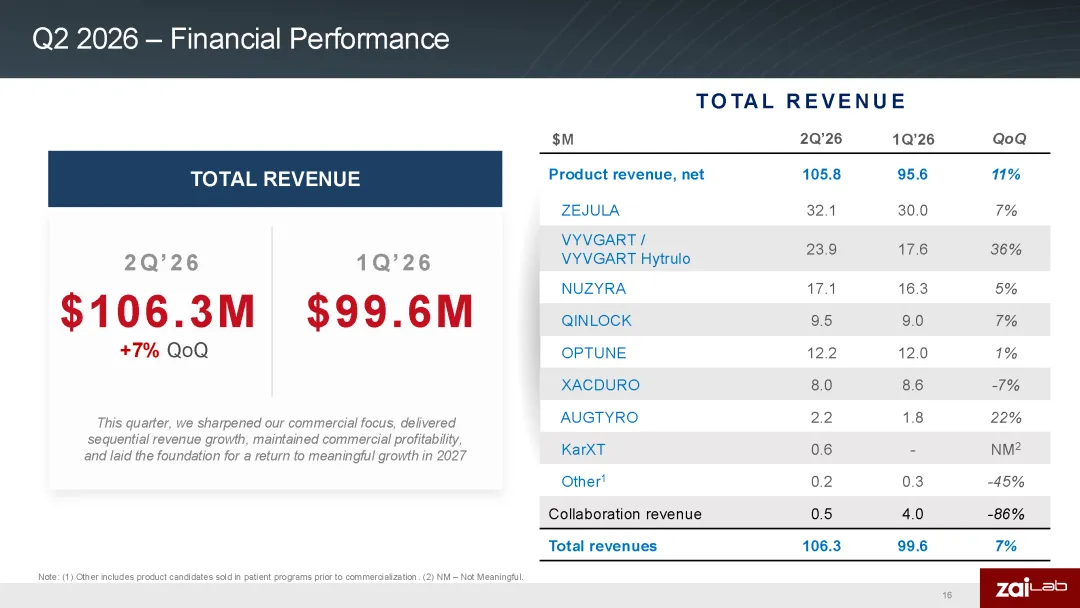Screen dimensions: 1080x608
Task: Click the KarXT row label
Action: click(x=583, y=450)
